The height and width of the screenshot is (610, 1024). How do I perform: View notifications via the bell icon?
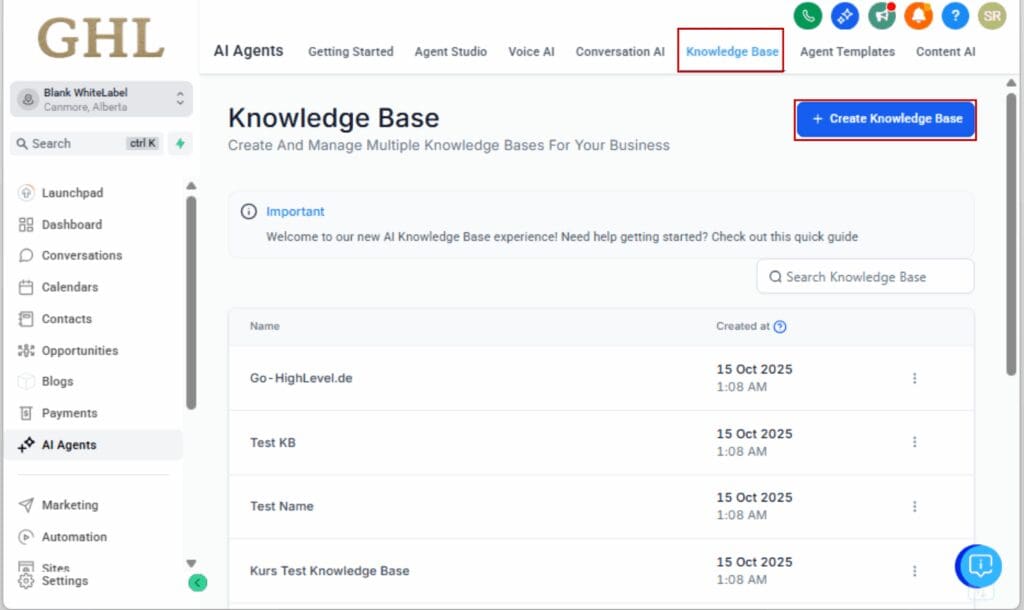[918, 16]
